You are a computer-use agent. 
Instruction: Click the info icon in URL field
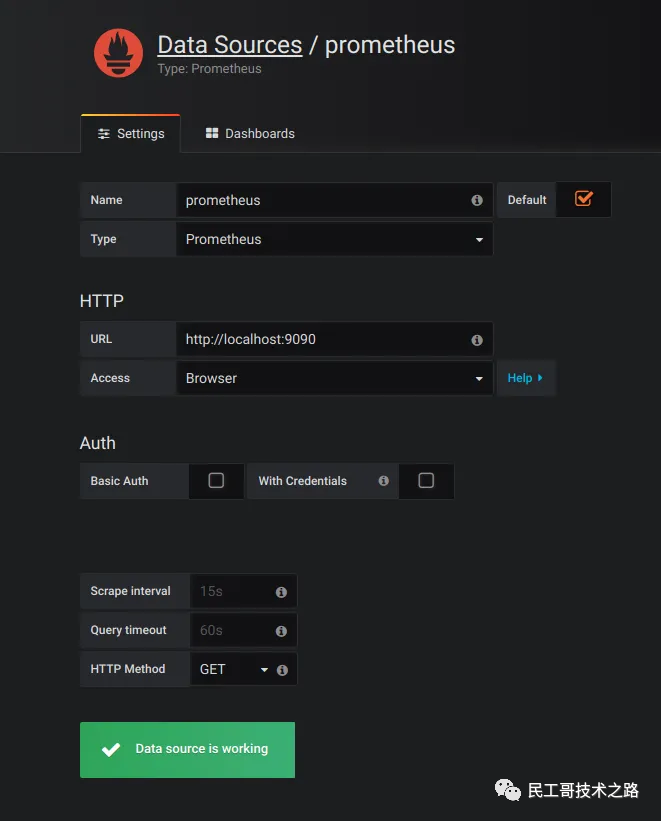click(x=477, y=340)
